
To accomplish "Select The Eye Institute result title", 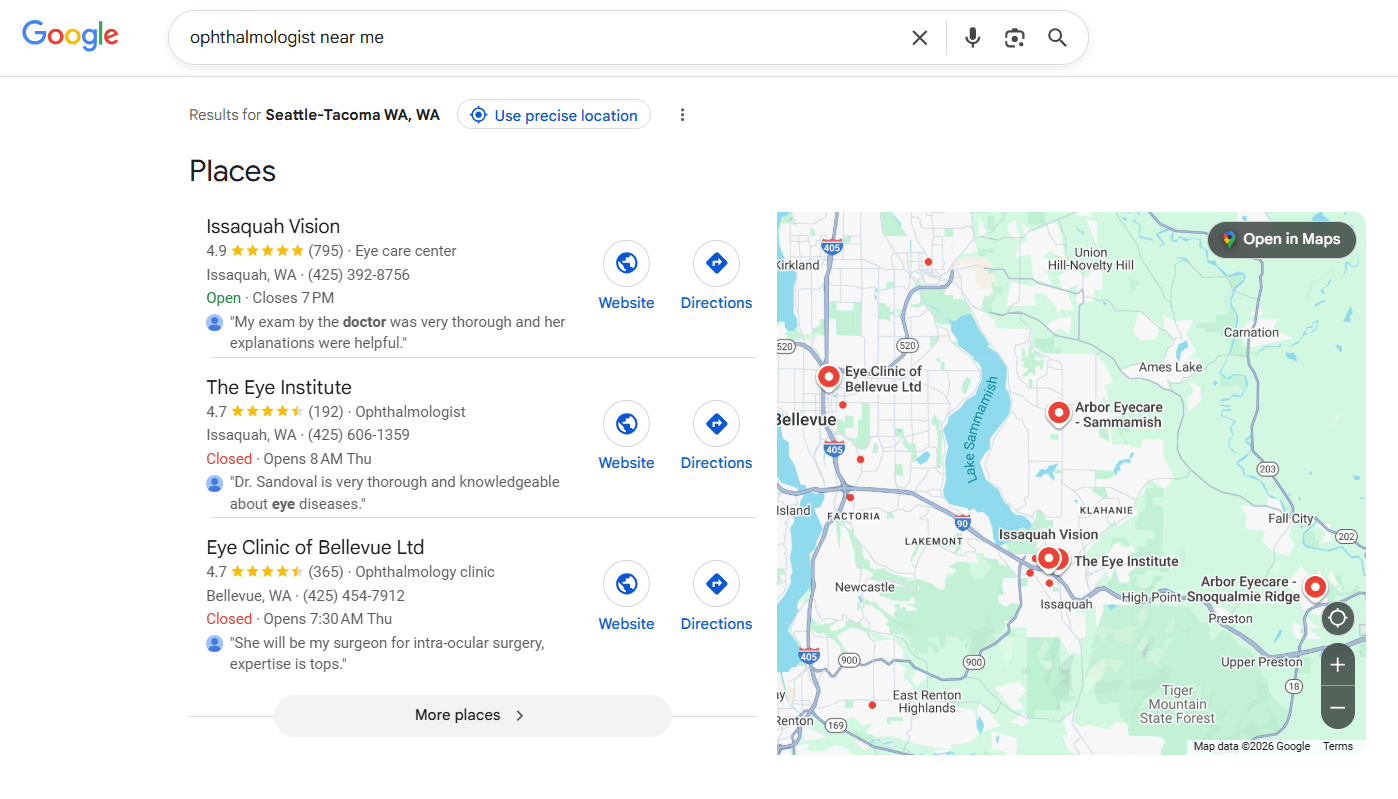I will (278, 387).
